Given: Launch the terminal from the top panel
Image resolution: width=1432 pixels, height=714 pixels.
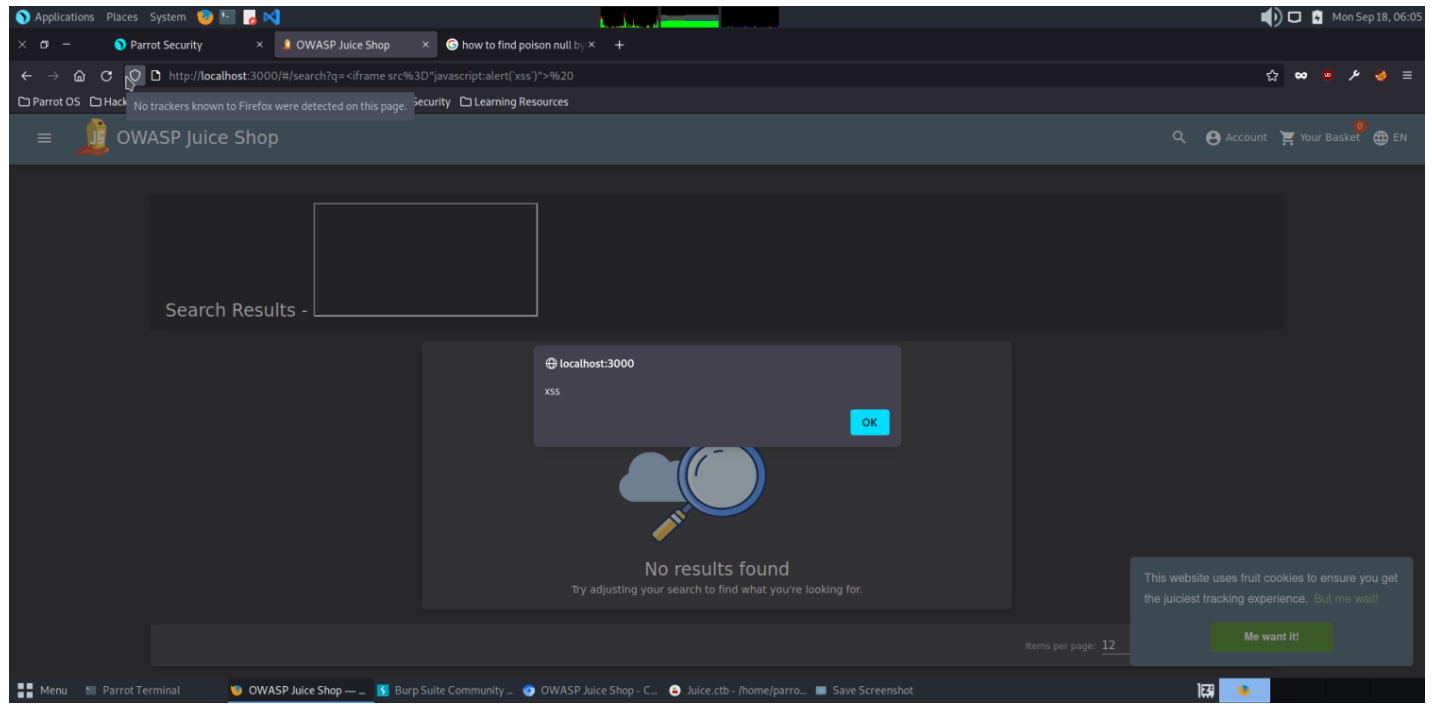Looking at the screenshot, I should 228,17.
